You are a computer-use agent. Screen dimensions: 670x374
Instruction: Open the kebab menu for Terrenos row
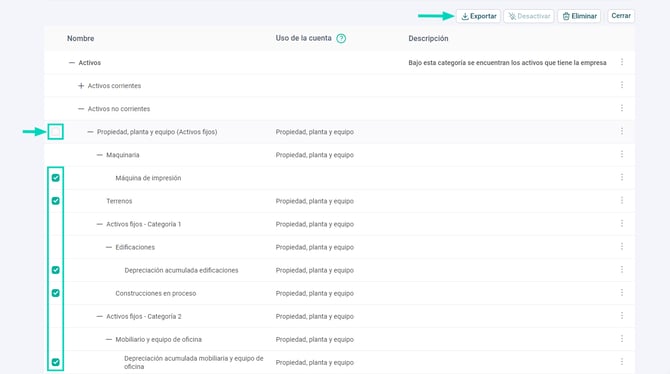point(622,201)
